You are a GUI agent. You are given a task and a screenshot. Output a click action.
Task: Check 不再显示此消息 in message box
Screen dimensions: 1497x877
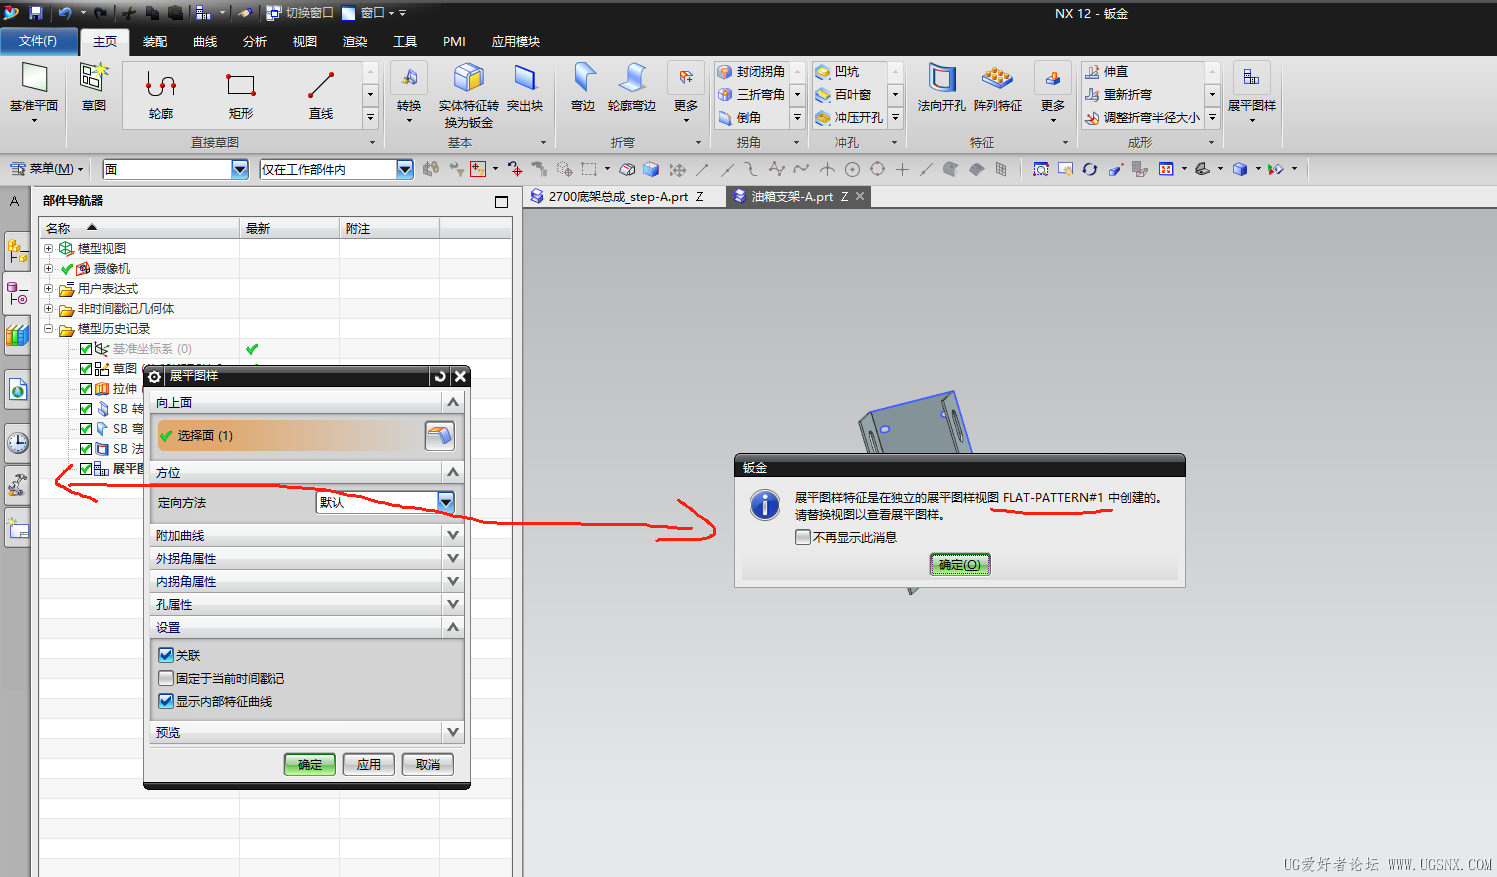click(x=802, y=537)
